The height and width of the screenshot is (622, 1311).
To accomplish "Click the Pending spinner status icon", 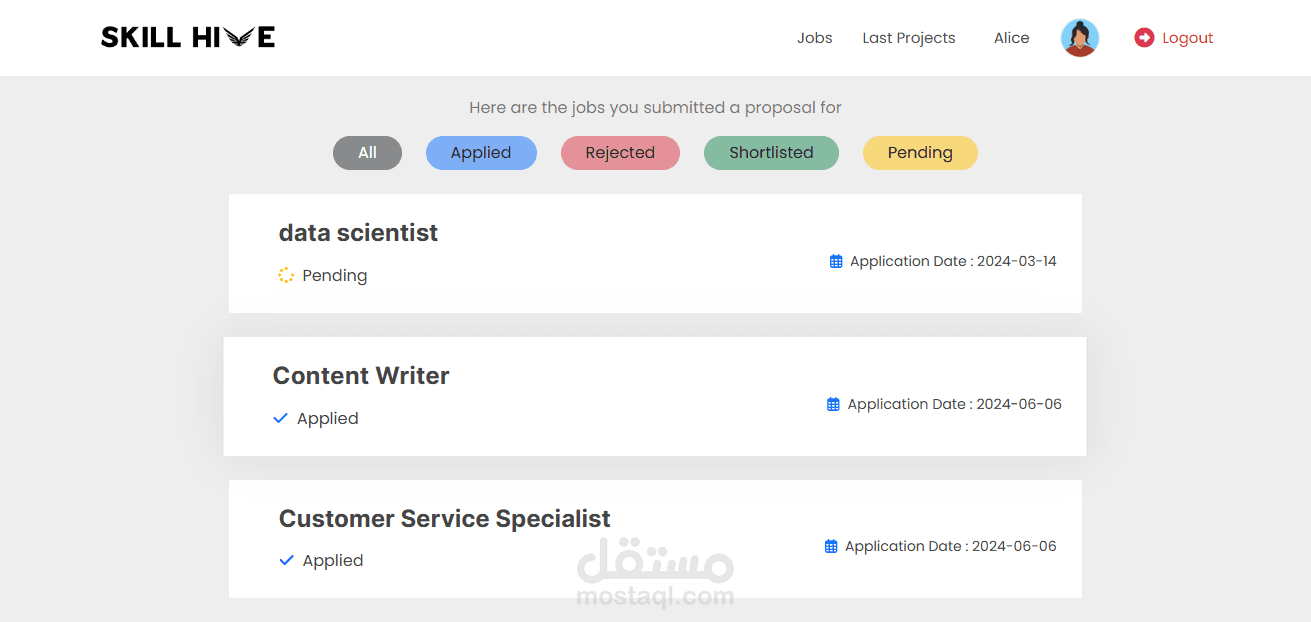I will pyautogui.click(x=284, y=274).
